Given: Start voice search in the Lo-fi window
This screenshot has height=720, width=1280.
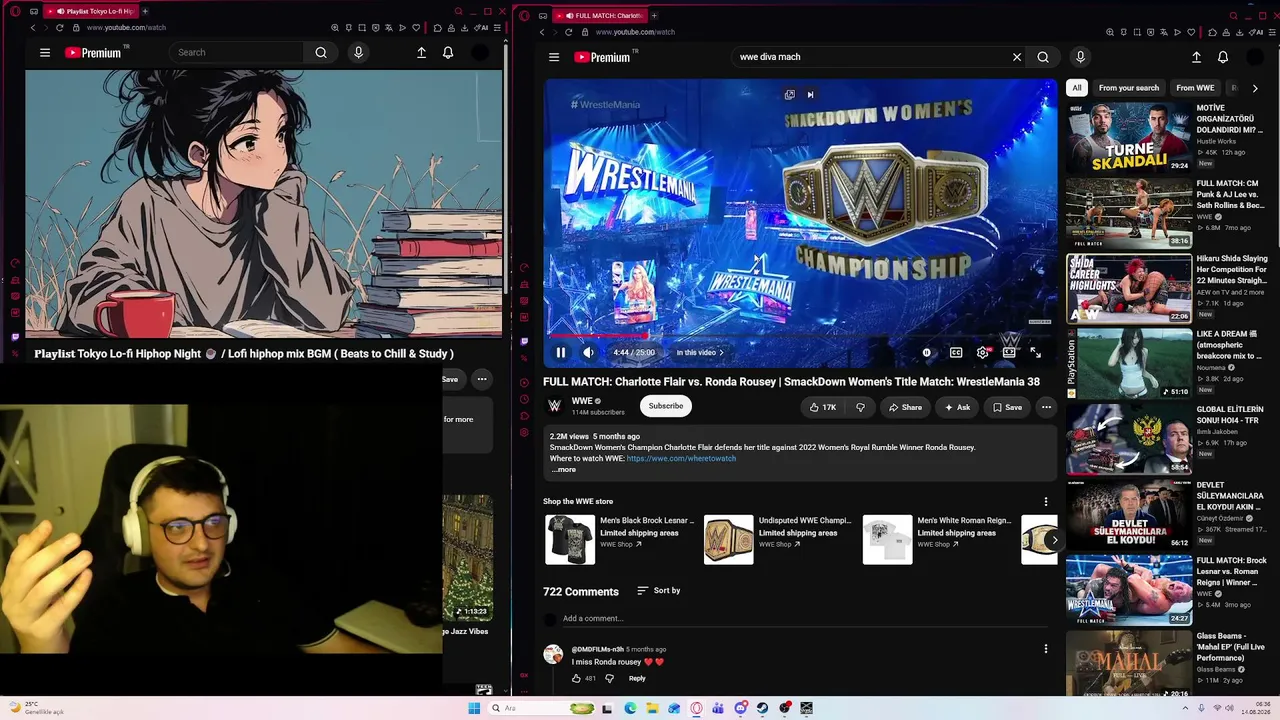Looking at the screenshot, I should [358, 53].
